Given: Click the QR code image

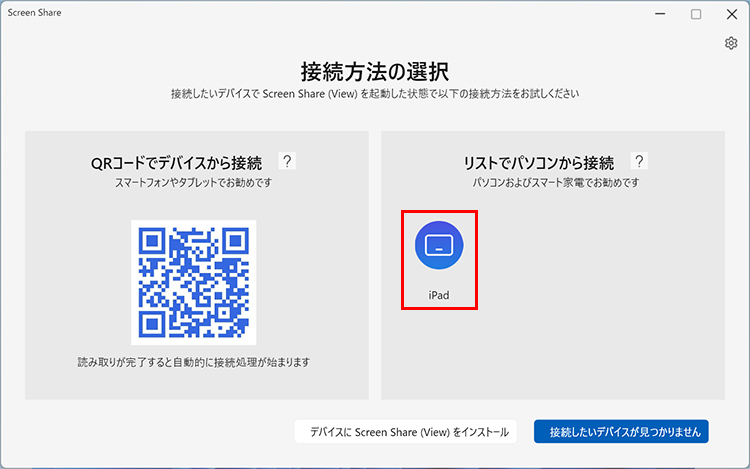Looking at the screenshot, I should pos(194,282).
